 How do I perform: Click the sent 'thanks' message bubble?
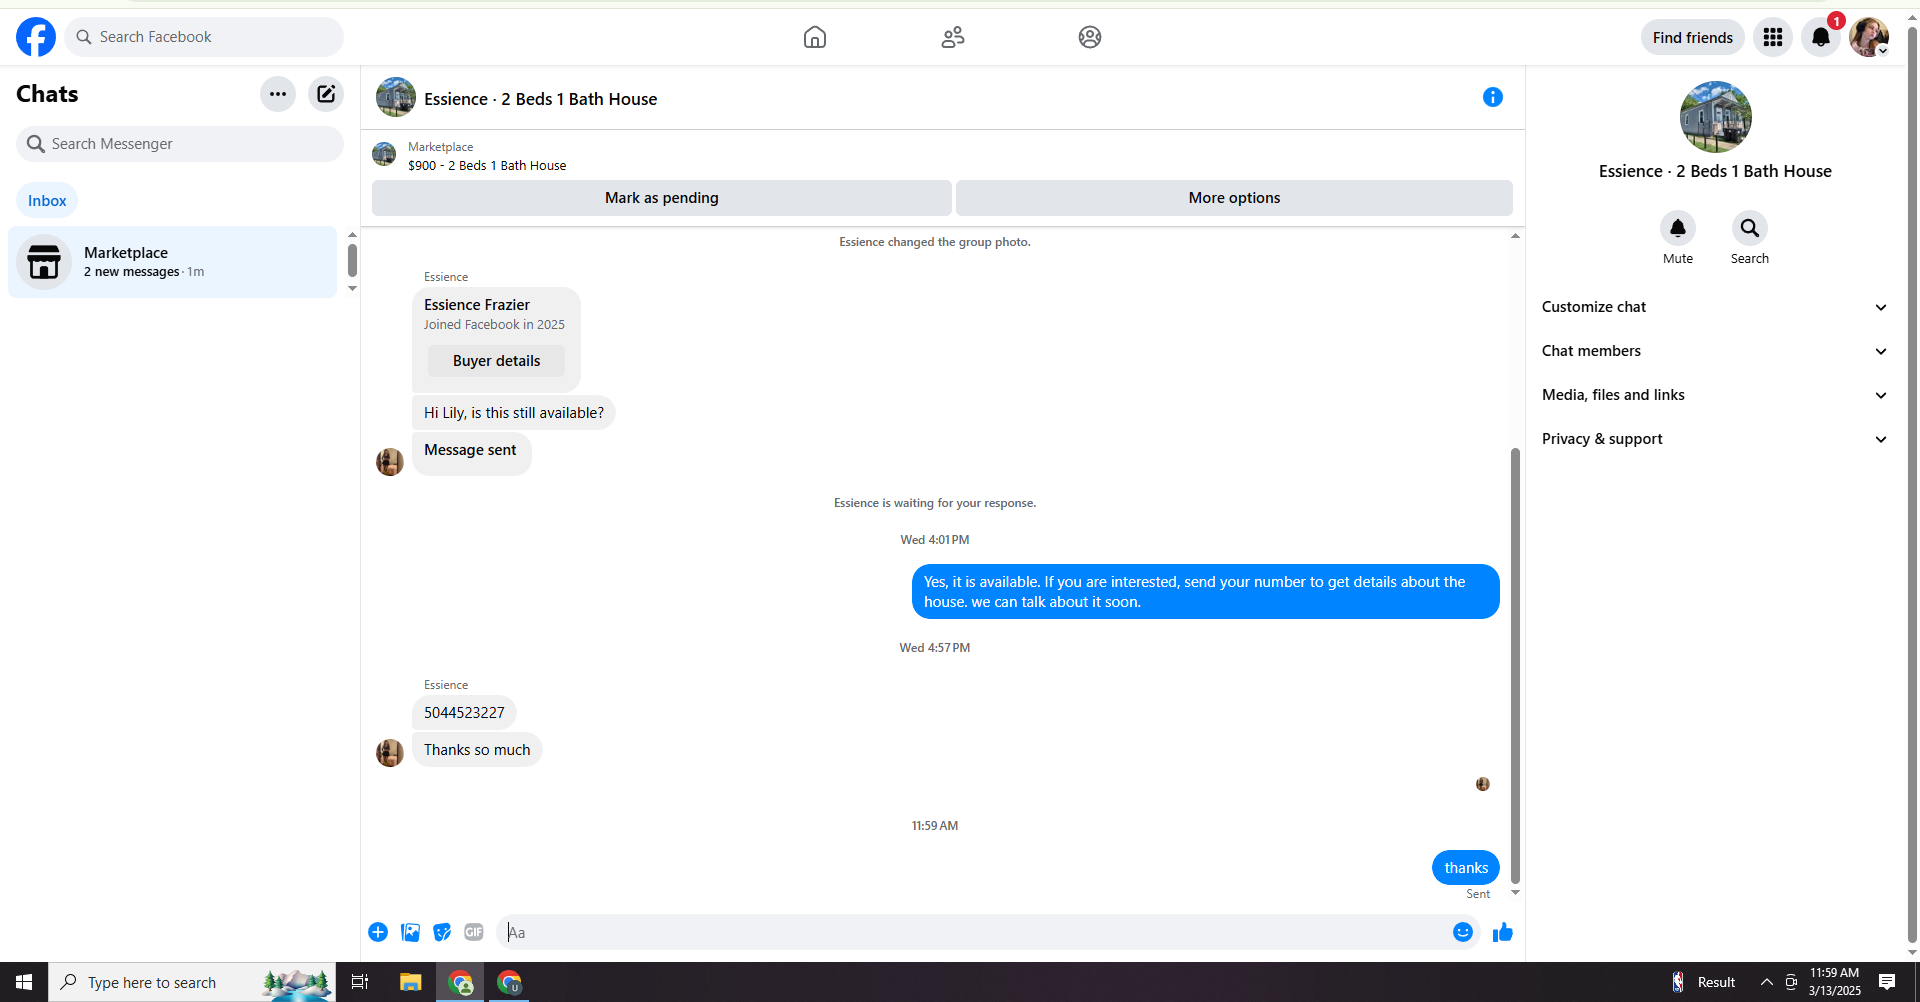pyautogui.click(x=1466, y=868)
